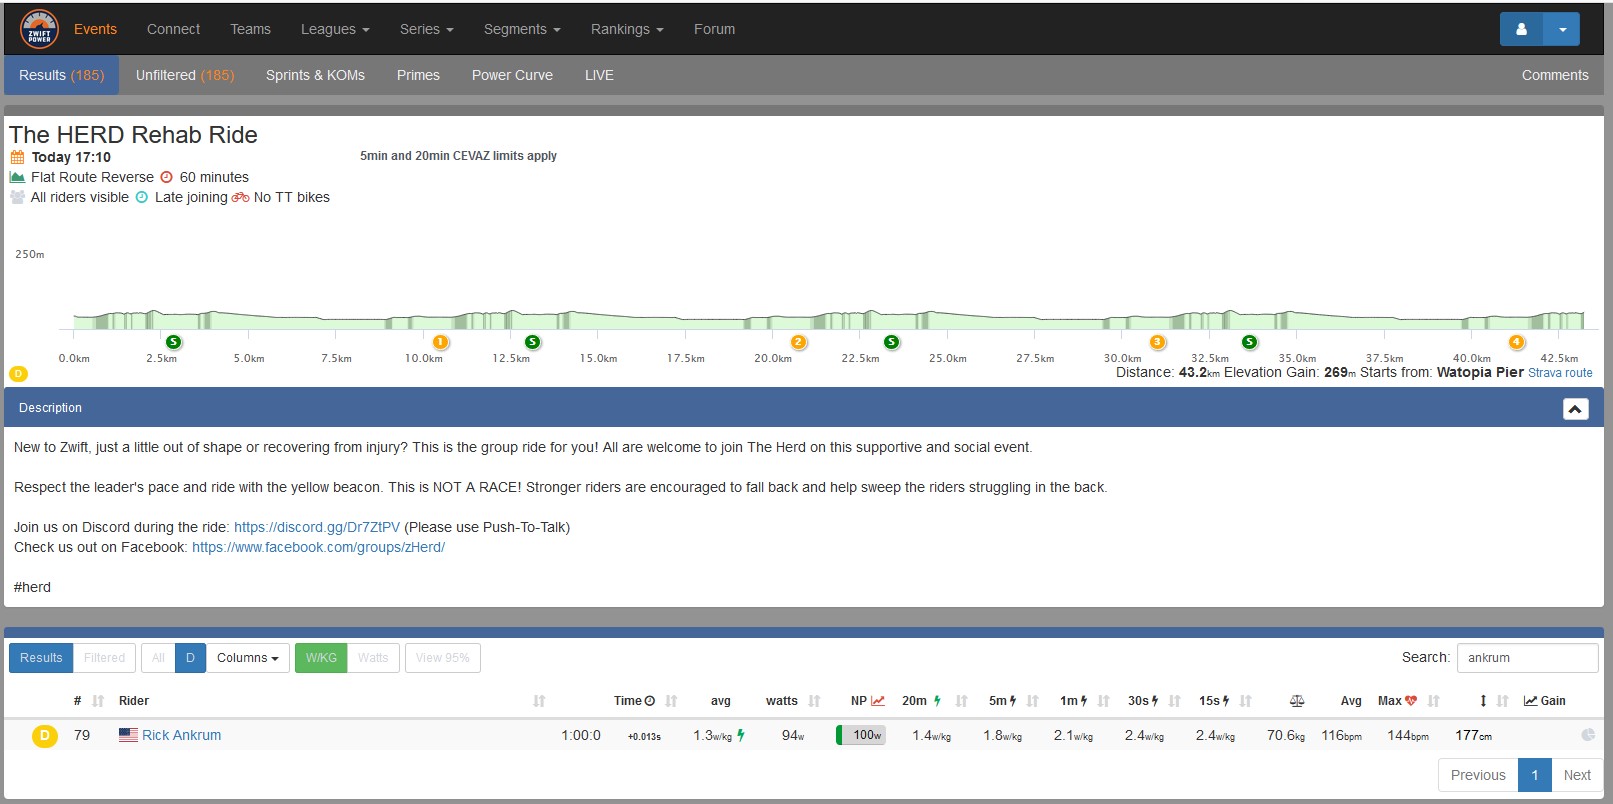The image size is (1613, 804).
Task: Open the Herd Facebook group link
Action: tap(318, 547)
